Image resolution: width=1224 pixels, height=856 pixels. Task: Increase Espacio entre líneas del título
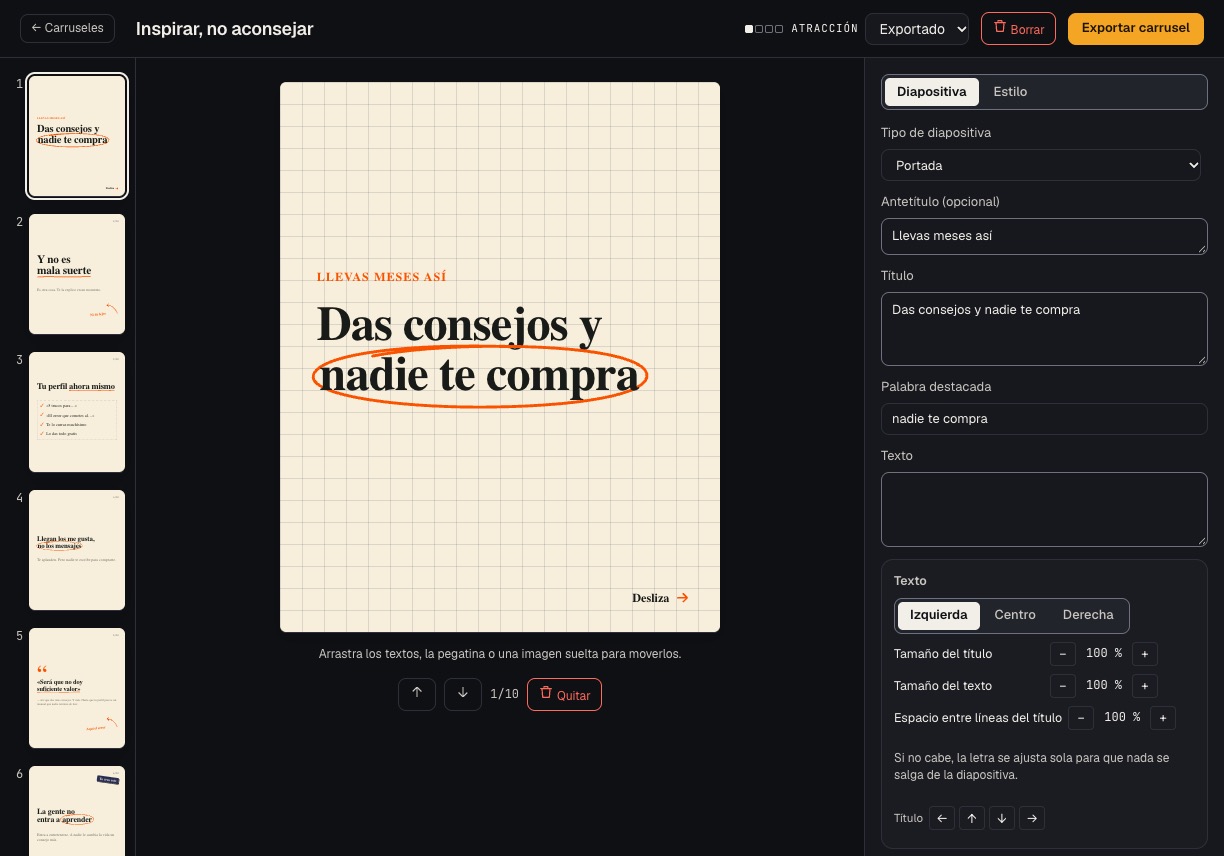[1163, 718]
